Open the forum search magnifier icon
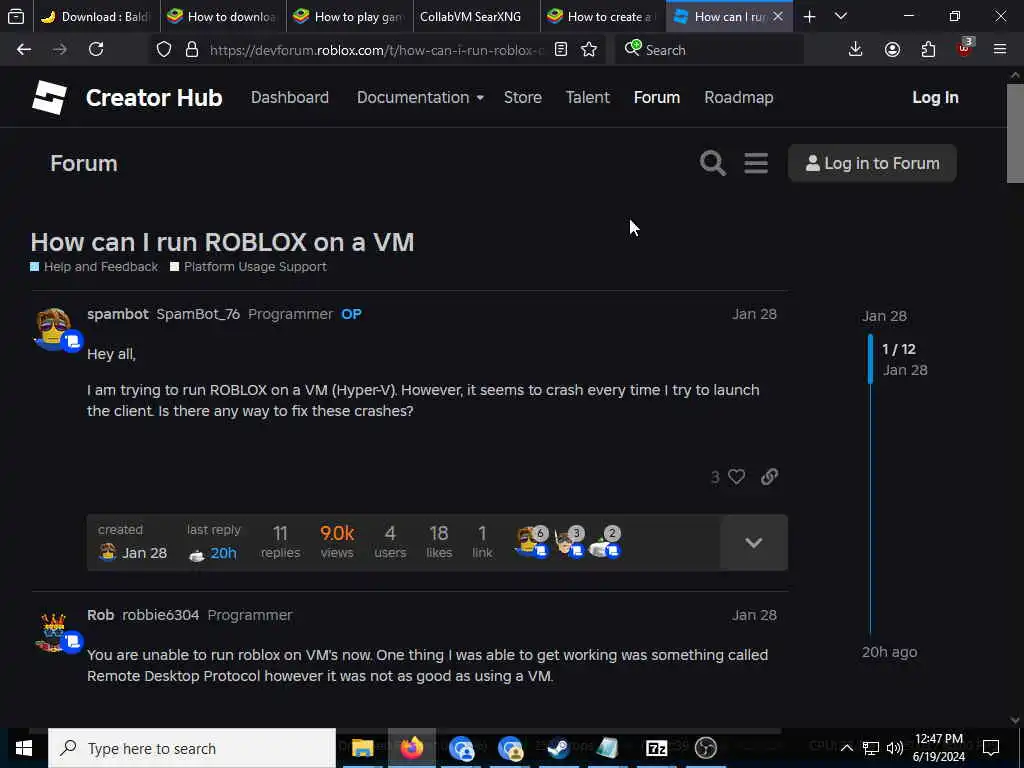The width and height of the screenshot is (1024, 768). (x=712, y=163)
